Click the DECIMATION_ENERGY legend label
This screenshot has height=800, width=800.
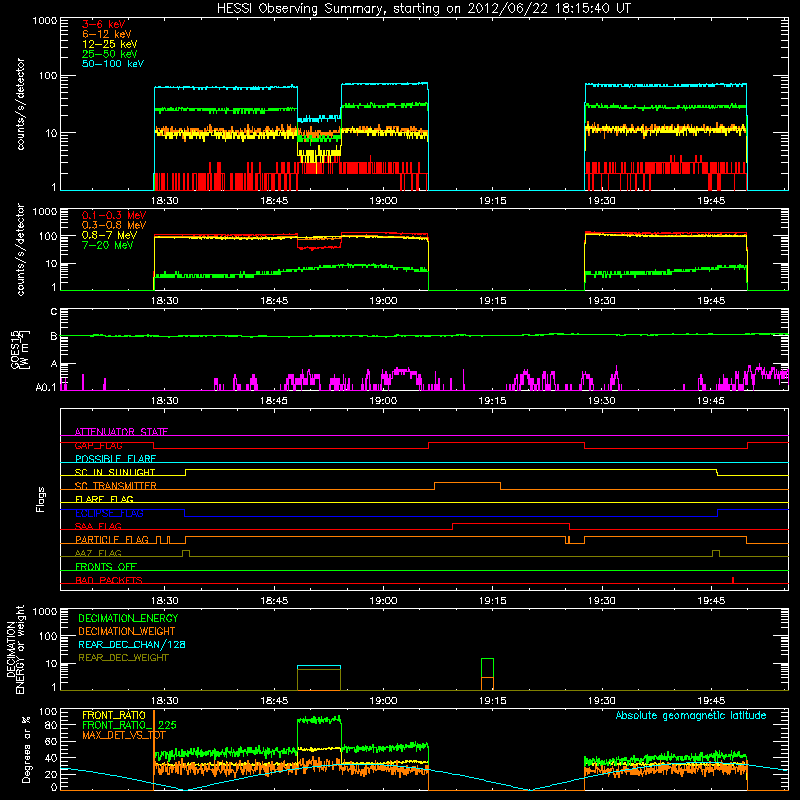pos(128,618)
